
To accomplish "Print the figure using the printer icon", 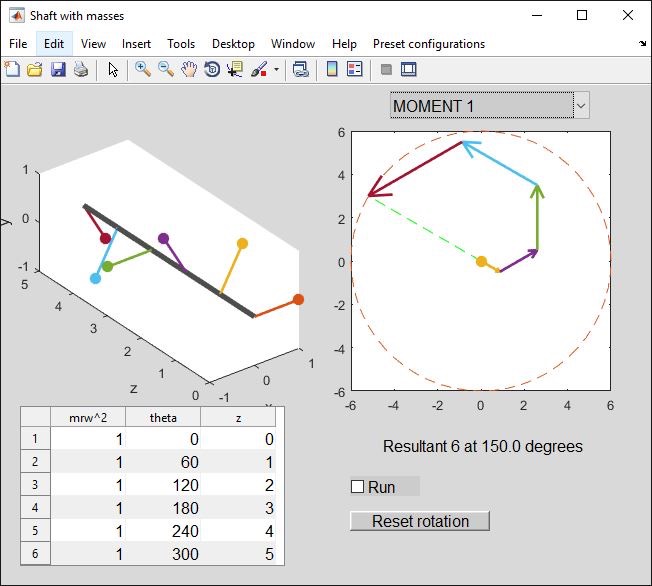I will pyautogui.click(x=81, y=70).
